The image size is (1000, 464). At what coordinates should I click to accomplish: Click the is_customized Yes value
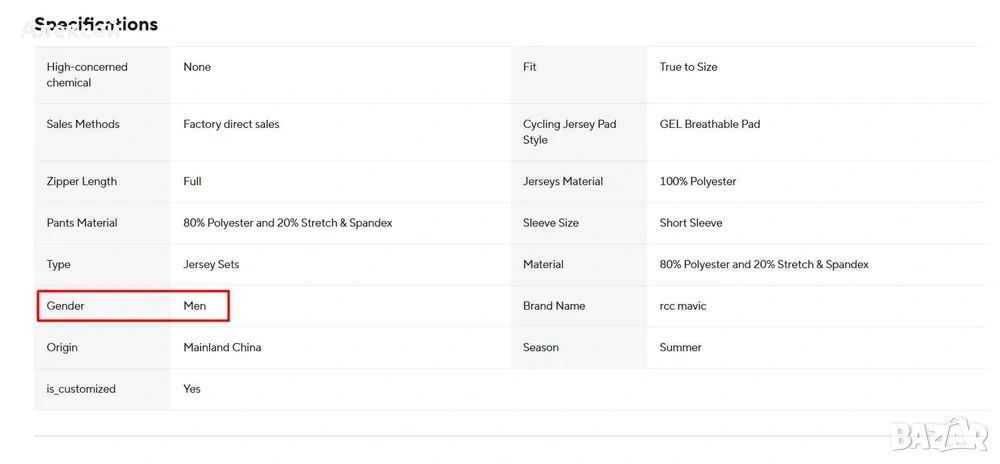(192, 389)
